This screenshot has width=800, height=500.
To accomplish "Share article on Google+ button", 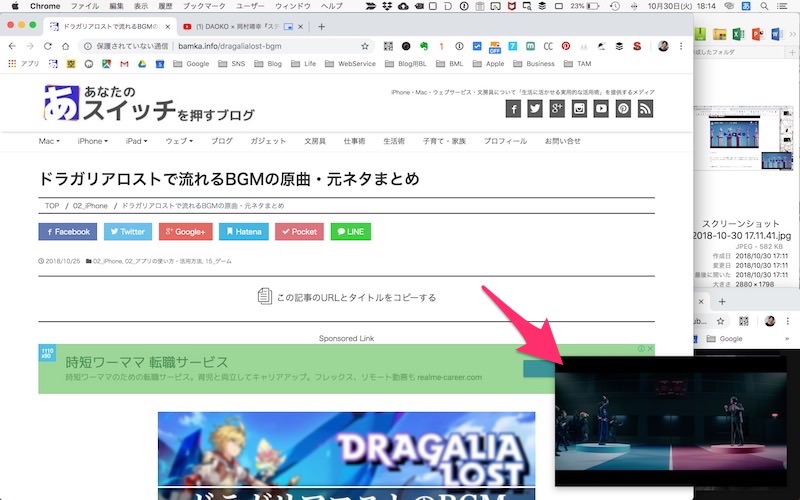I will click(185, 232).
